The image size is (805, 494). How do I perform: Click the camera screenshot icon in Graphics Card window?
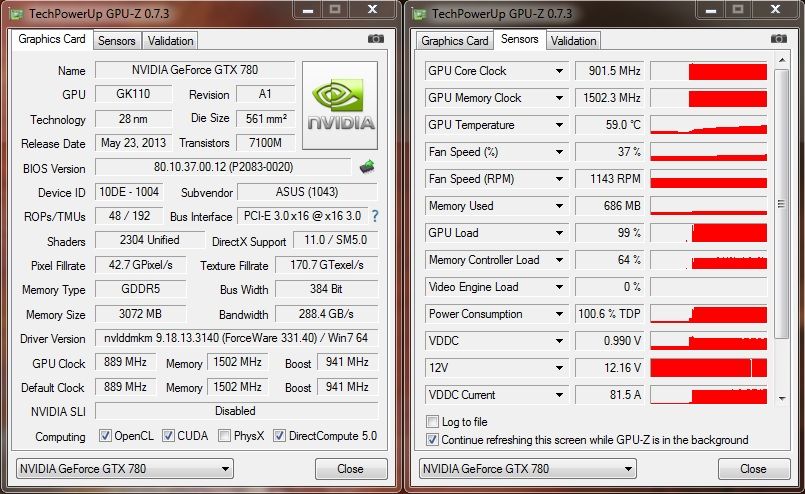pos(376,39)
